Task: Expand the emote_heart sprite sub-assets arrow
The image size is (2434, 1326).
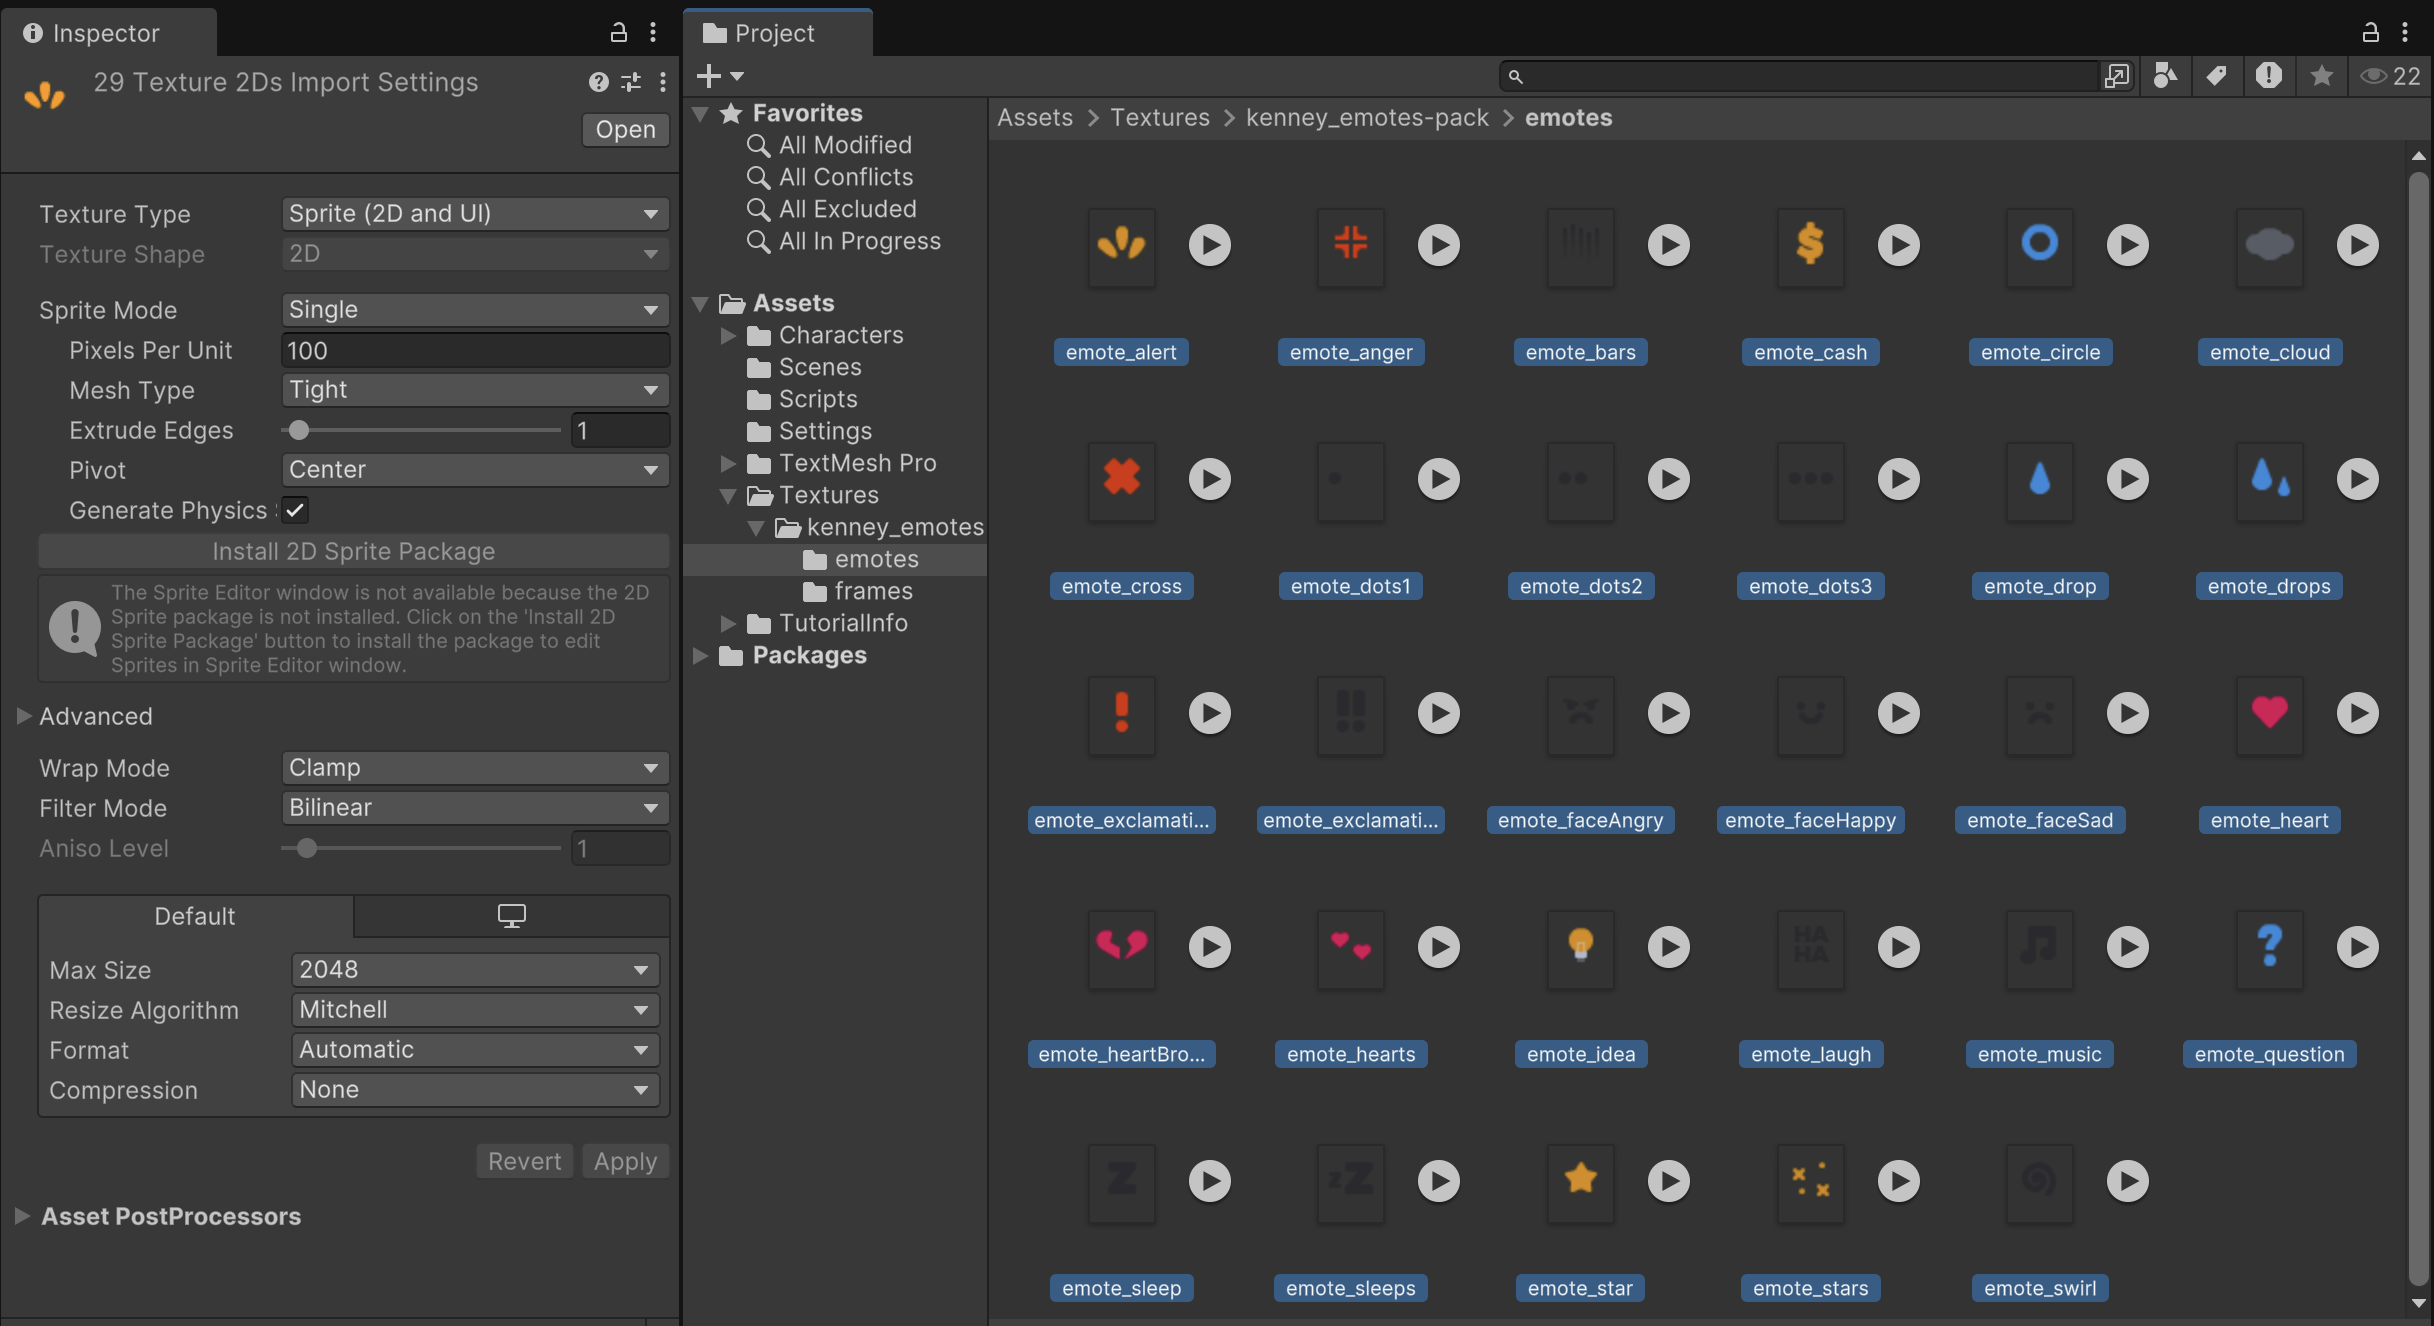Action: click(2357, 713)
